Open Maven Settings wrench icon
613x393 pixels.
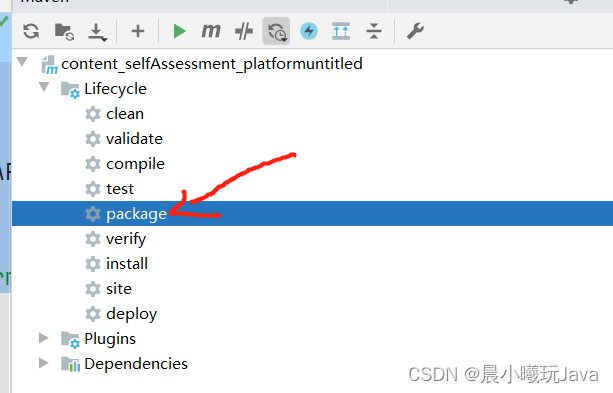point(415,31)
